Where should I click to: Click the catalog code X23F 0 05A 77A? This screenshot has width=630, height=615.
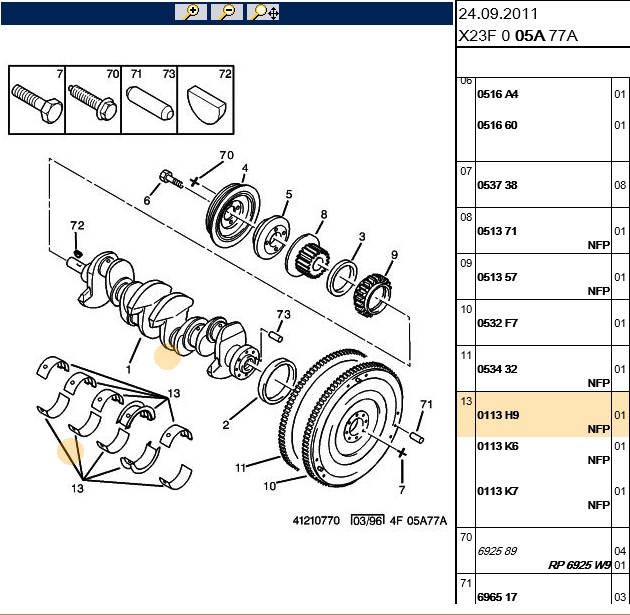[518, 36]
